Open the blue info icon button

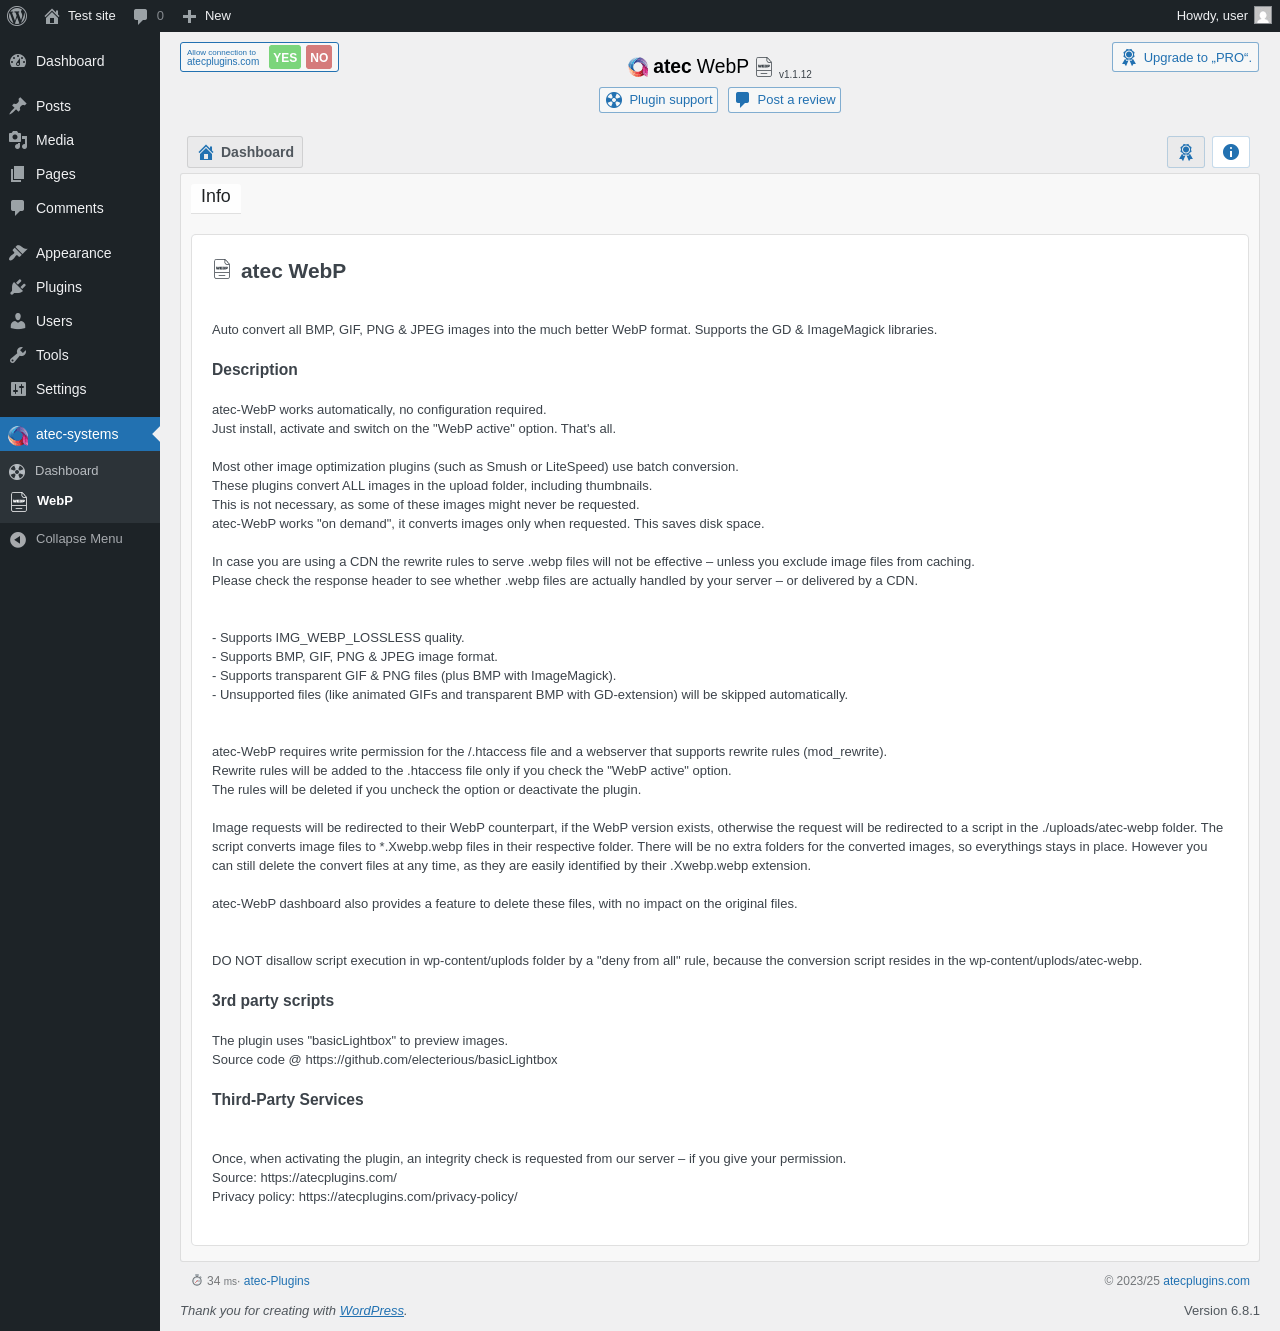pos(1231,152)
